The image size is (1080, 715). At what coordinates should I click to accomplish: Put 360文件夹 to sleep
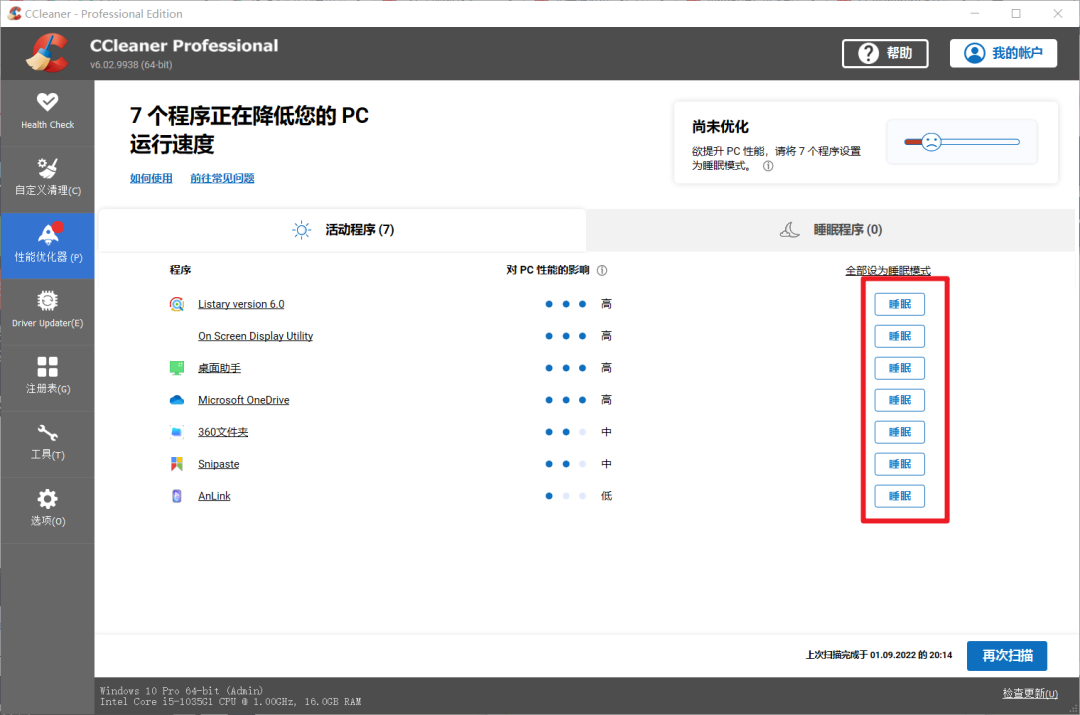tap(900, 432)
